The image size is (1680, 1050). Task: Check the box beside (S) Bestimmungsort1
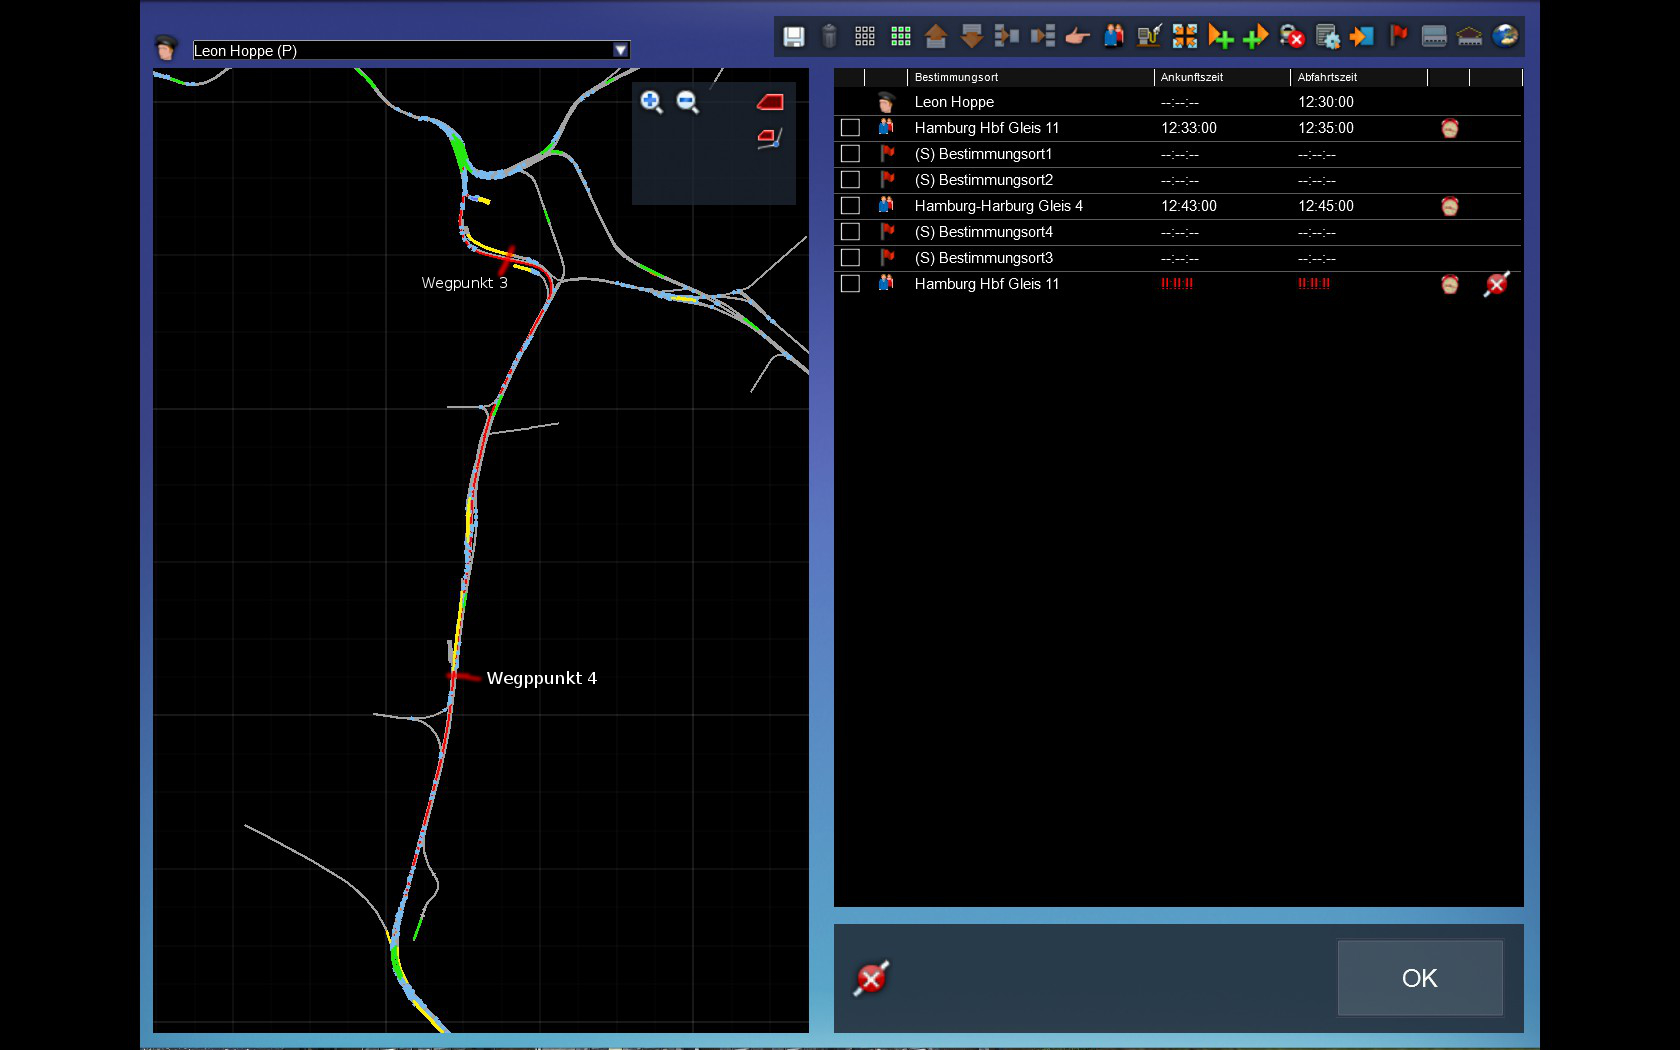(850, 154)
